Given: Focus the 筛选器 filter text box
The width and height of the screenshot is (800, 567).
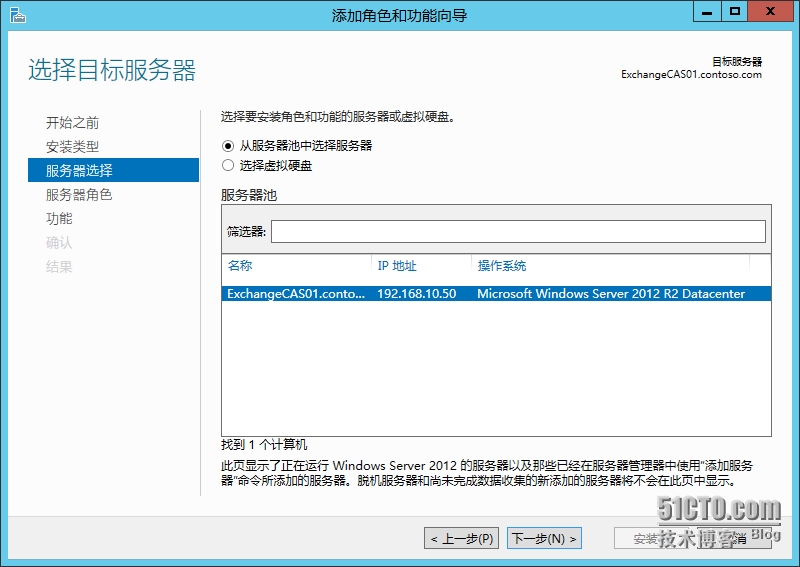Looking at the screenshot, I should tap(518, 232).
